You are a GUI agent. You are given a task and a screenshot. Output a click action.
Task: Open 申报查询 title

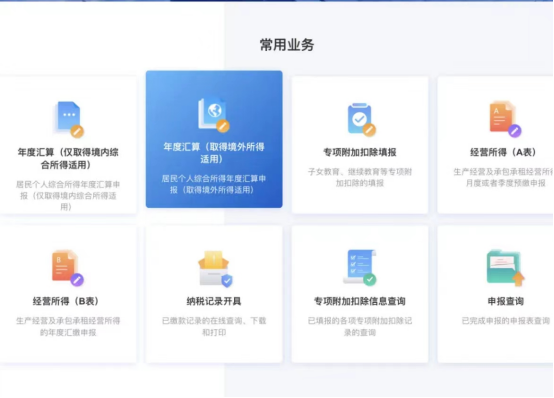tap(505, 301)
